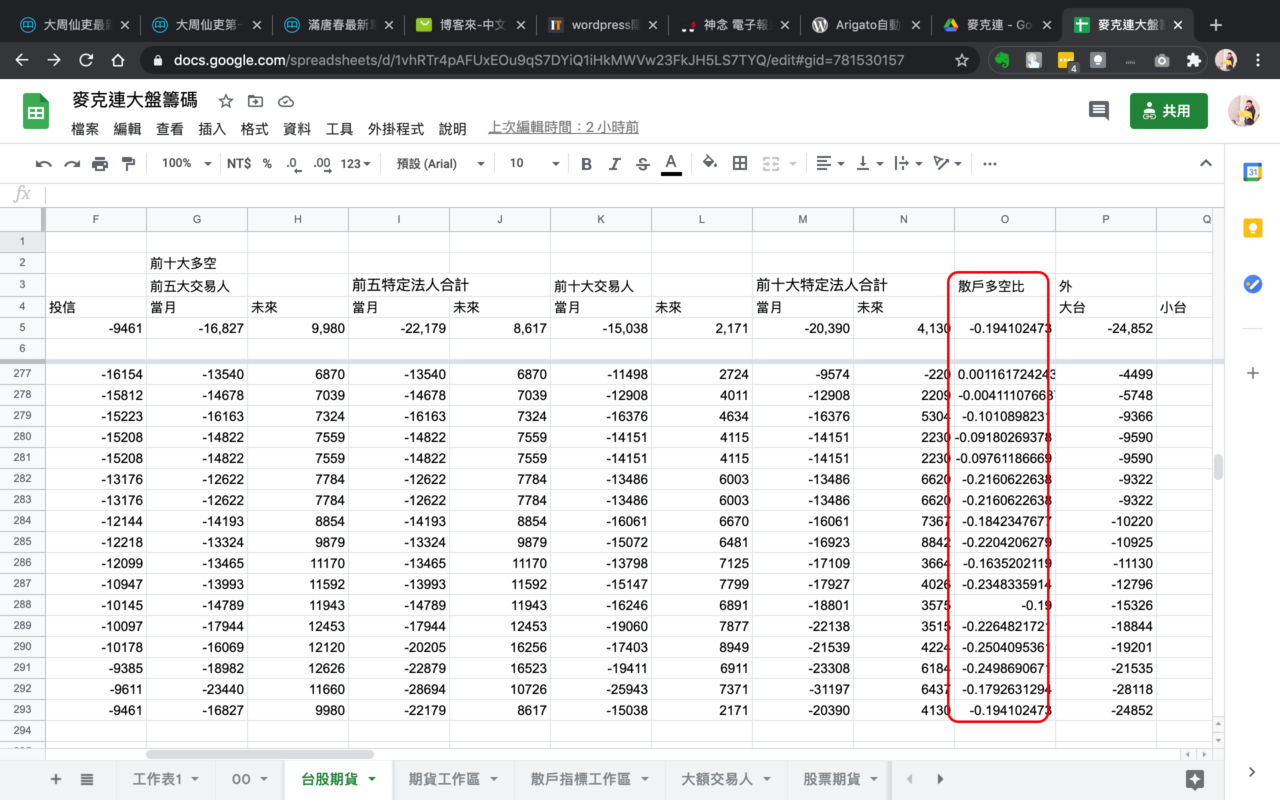Toggle bold formatting

[x=587, y=164]
